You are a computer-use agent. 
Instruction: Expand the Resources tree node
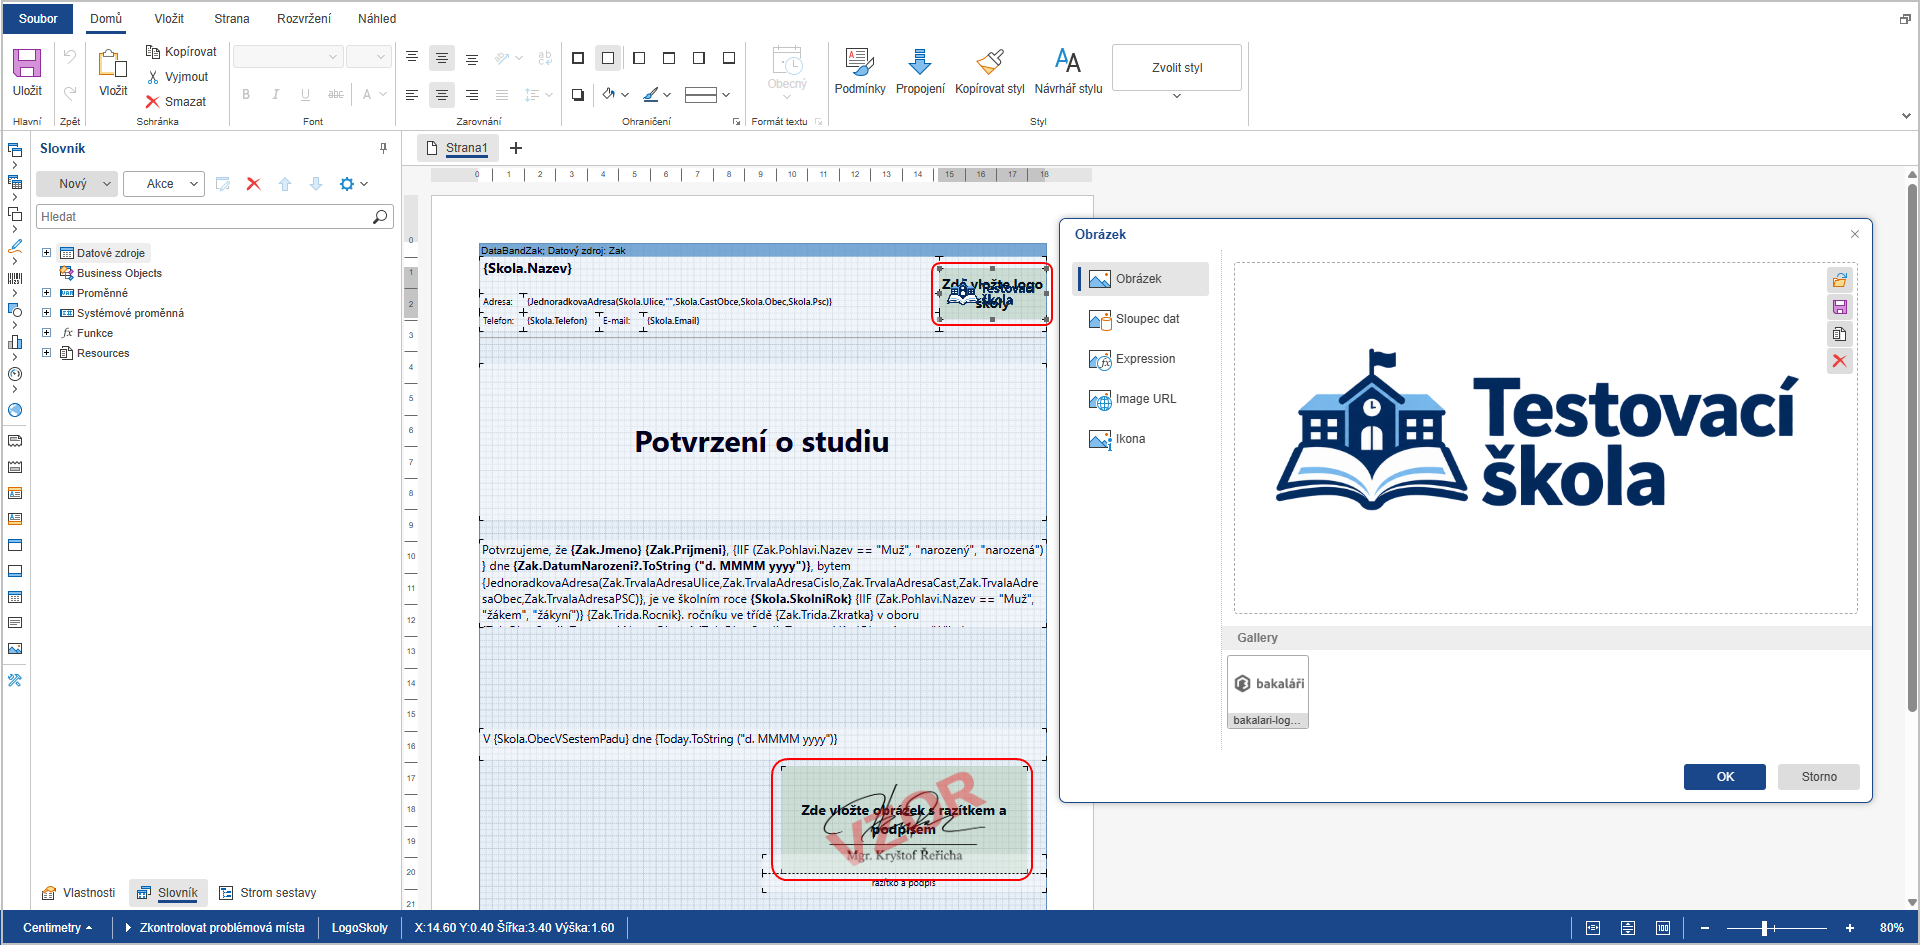46,353
